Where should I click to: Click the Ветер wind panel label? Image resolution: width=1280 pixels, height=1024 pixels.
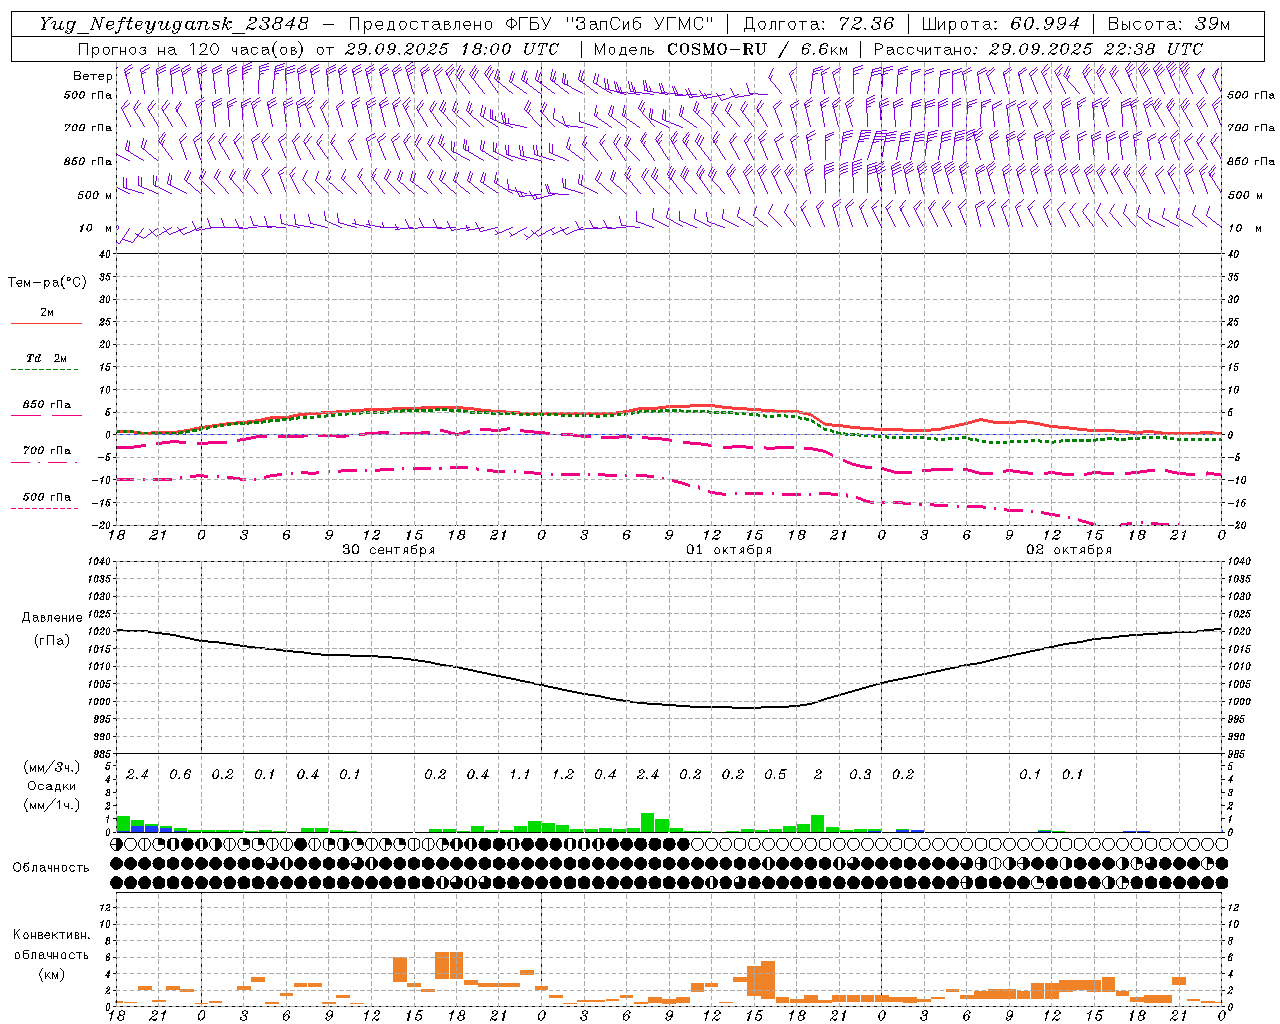click(92, 76)
